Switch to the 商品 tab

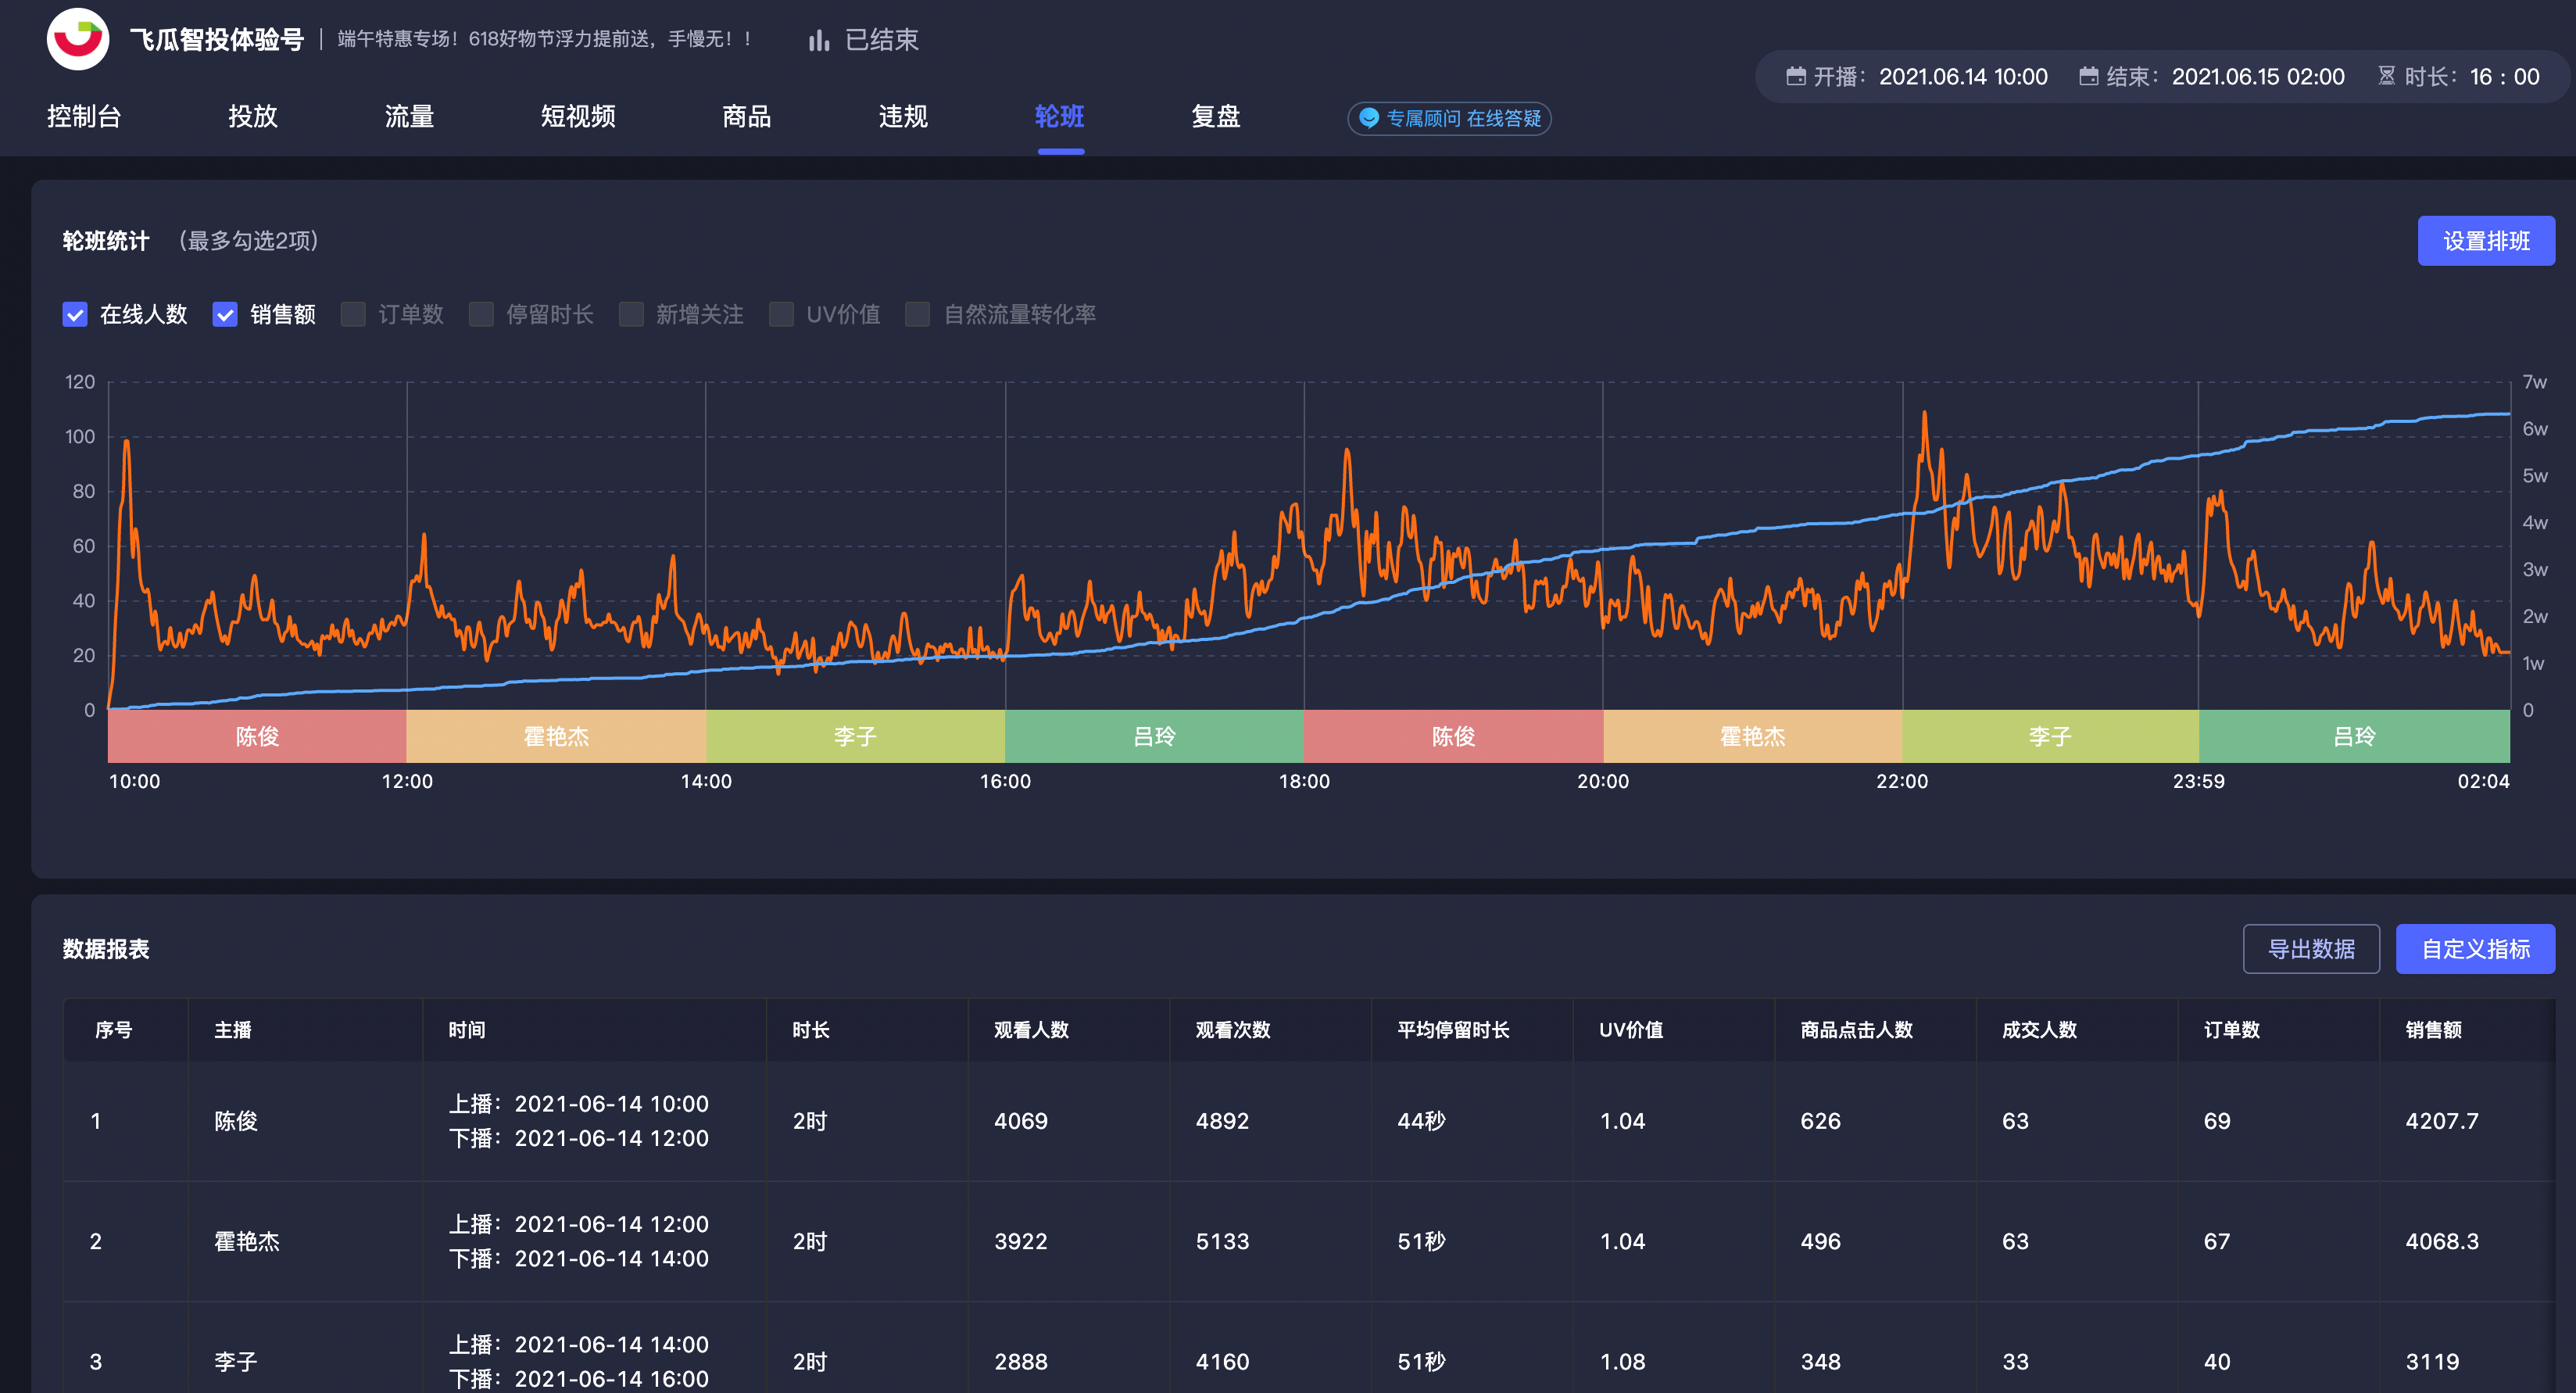click(x=747, y=117)
